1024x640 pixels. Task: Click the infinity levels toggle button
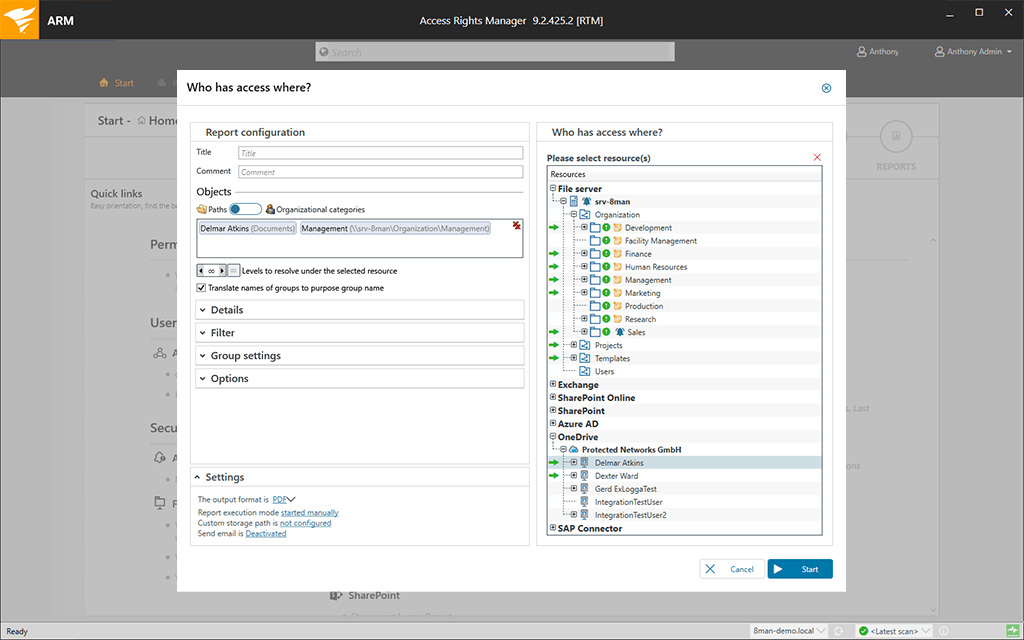(x=232, y=269)
